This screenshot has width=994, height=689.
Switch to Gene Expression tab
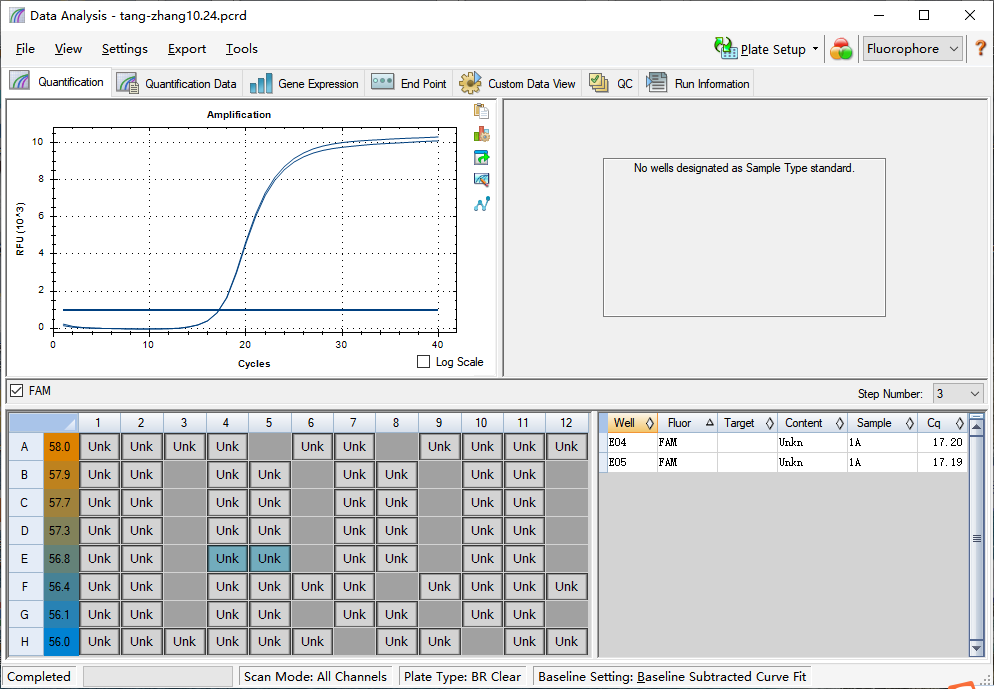coord(304,83)
